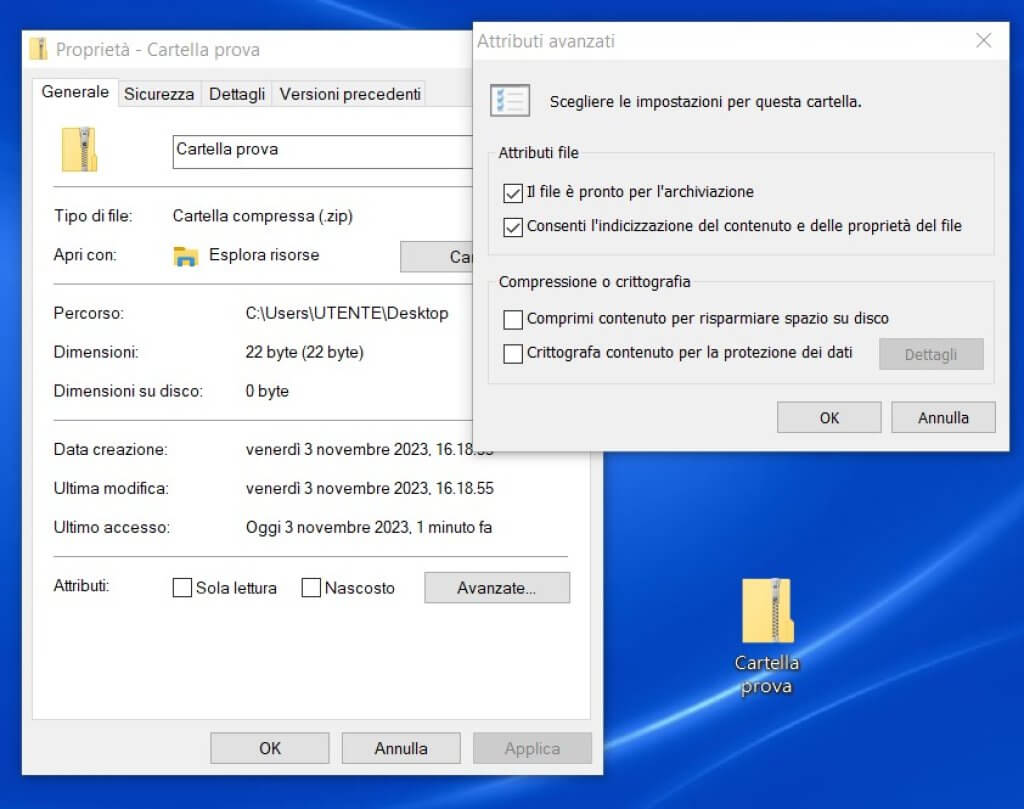Check the Nascosto attribute

pos(311,588)
